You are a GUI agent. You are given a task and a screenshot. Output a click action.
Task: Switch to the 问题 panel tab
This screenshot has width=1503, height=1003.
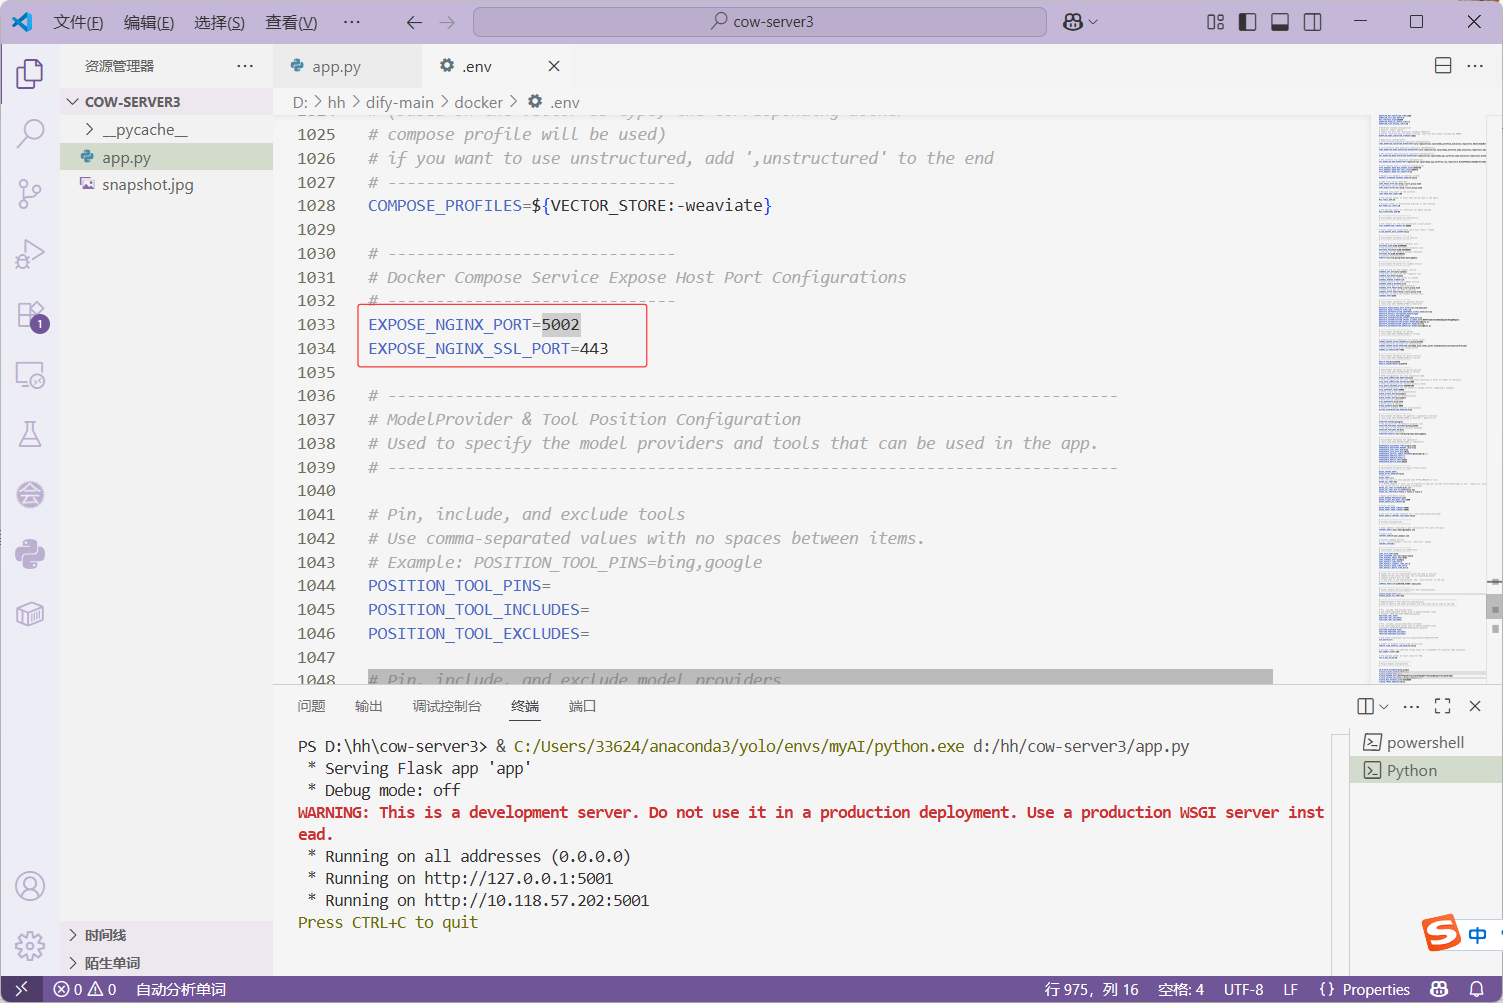click(311, 706)
